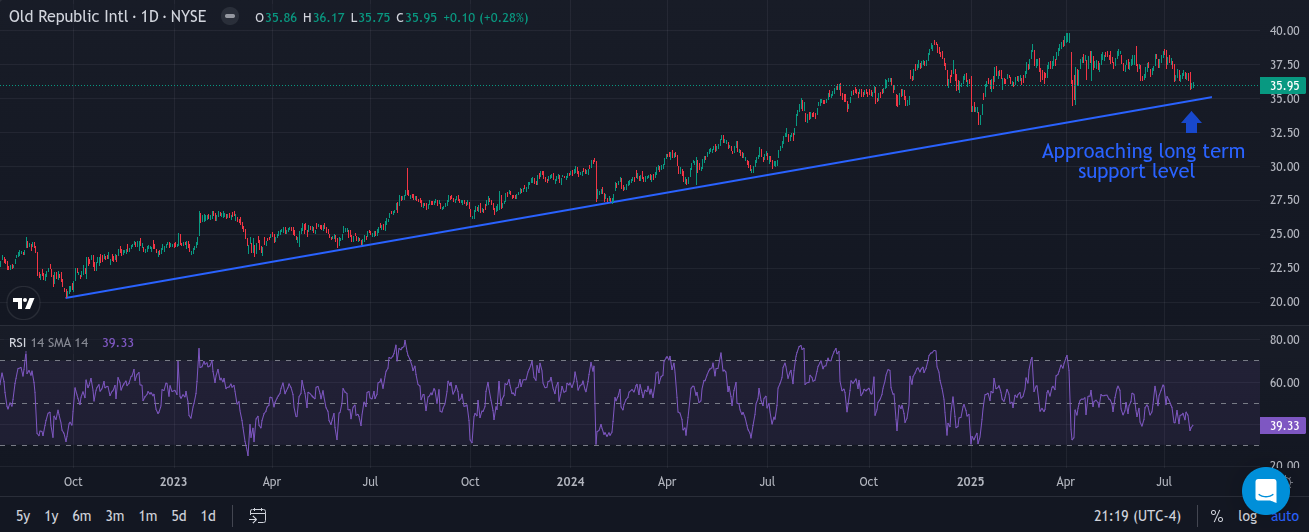Click the current price label 35.95
Screen dimensions: 1309x532
click(1284, 86)
